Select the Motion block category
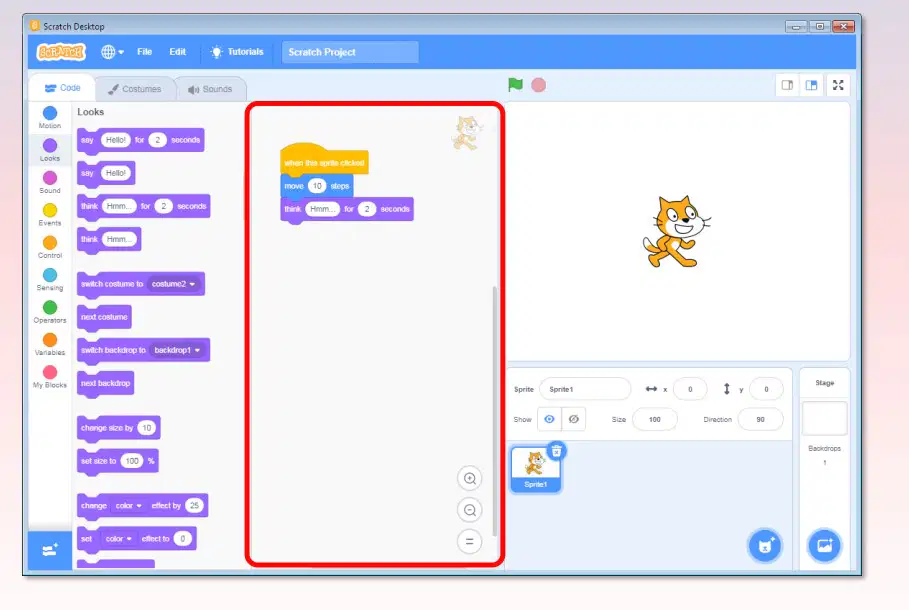The height and width of the screenshot is (610, 909). point(50,117)
